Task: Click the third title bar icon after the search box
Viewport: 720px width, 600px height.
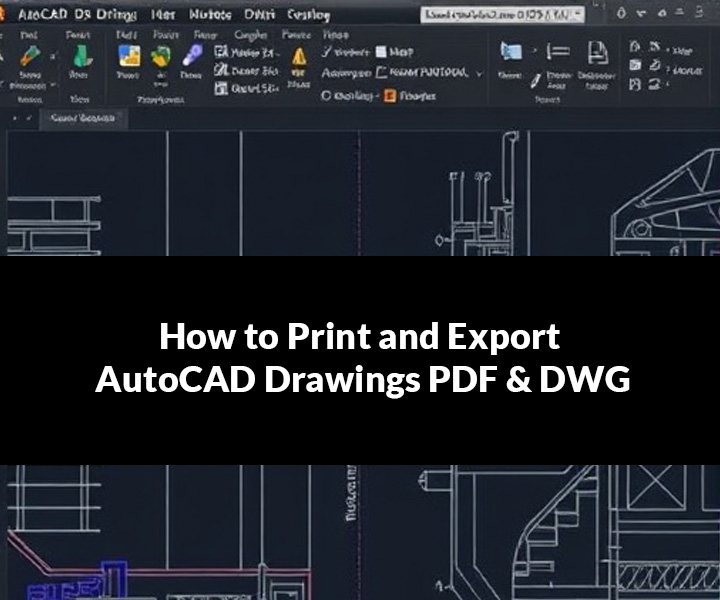Action: pos(662,13)
